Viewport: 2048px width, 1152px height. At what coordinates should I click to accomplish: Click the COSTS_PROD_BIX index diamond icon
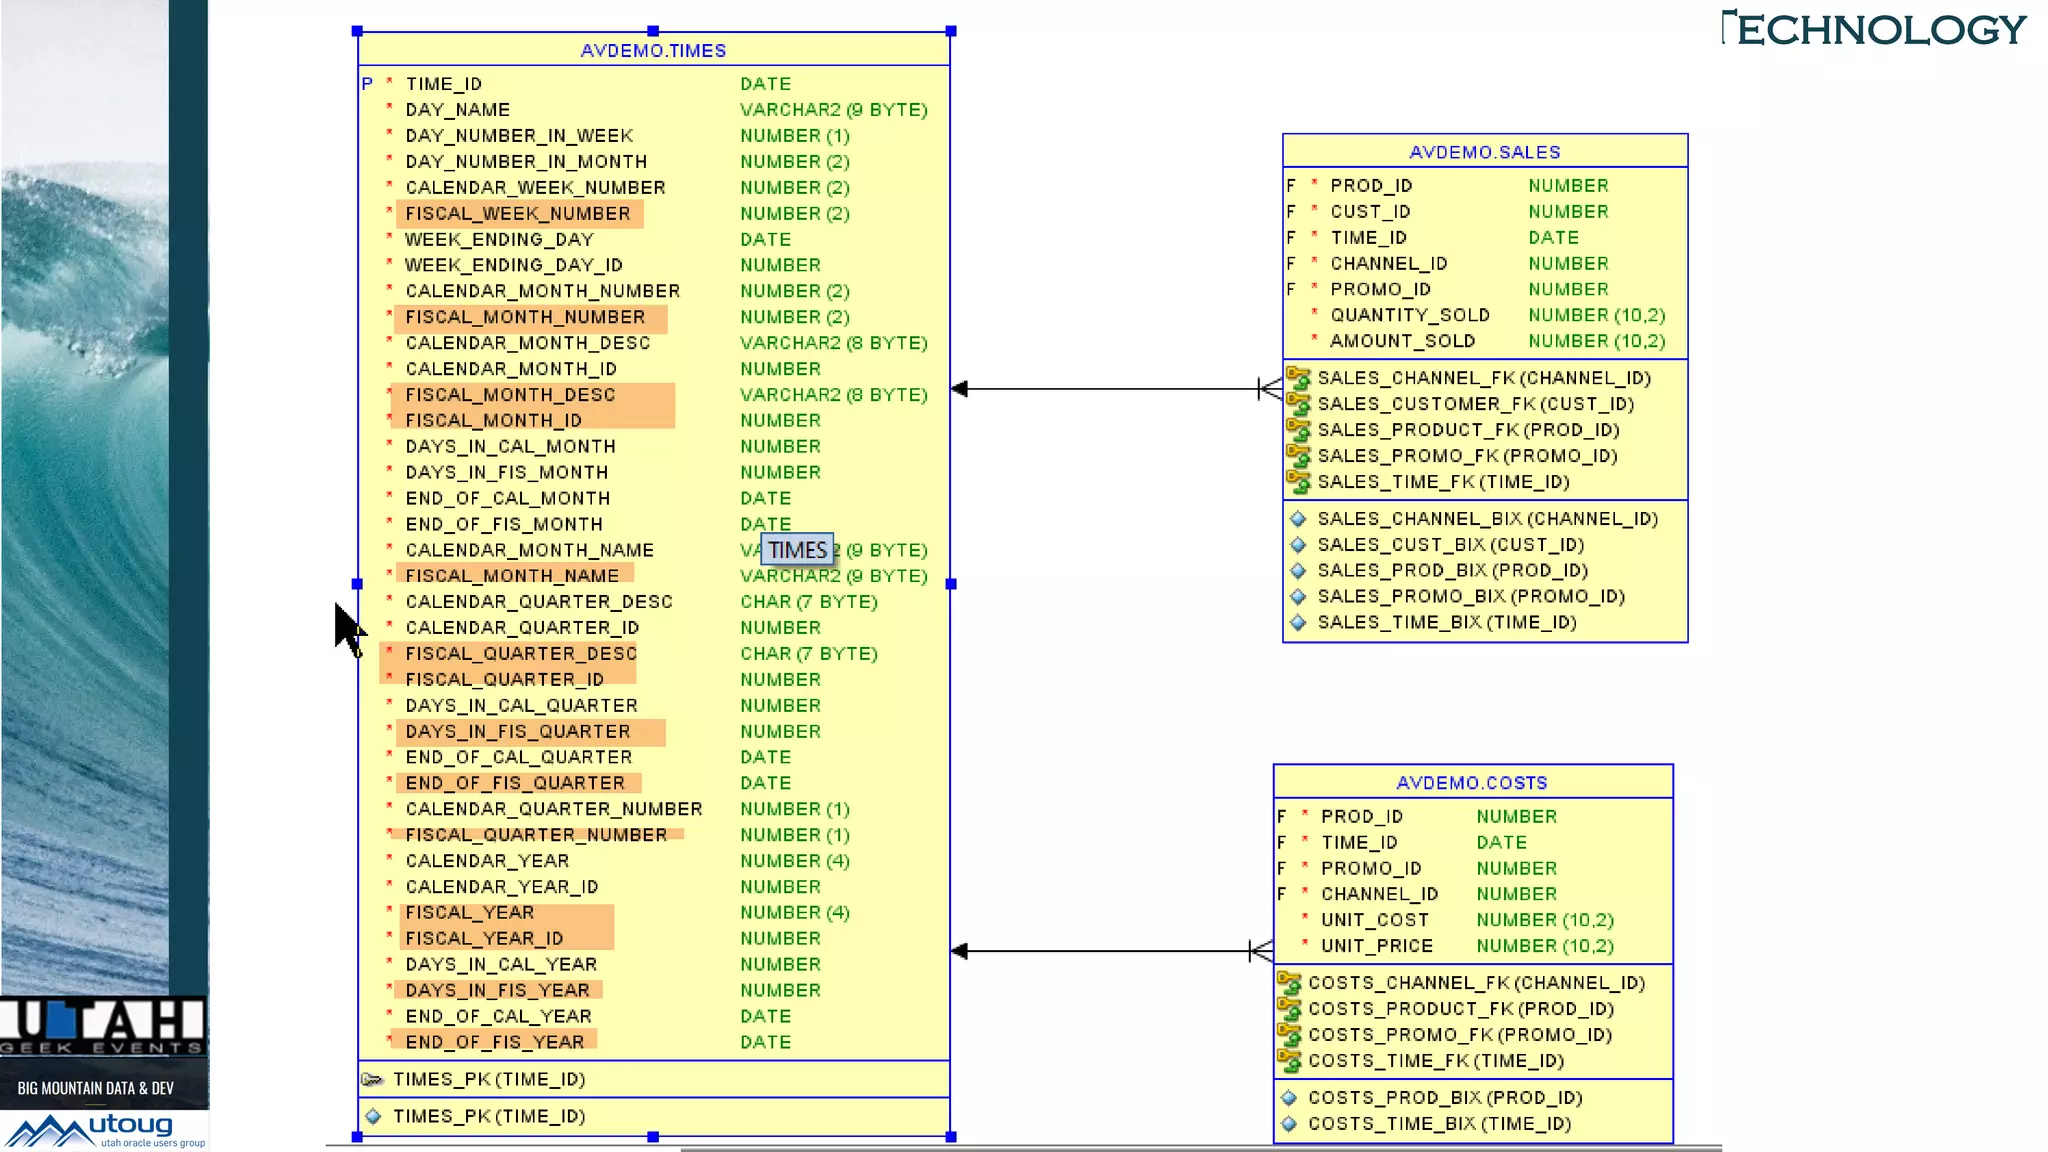[x=1289, y=1097]
